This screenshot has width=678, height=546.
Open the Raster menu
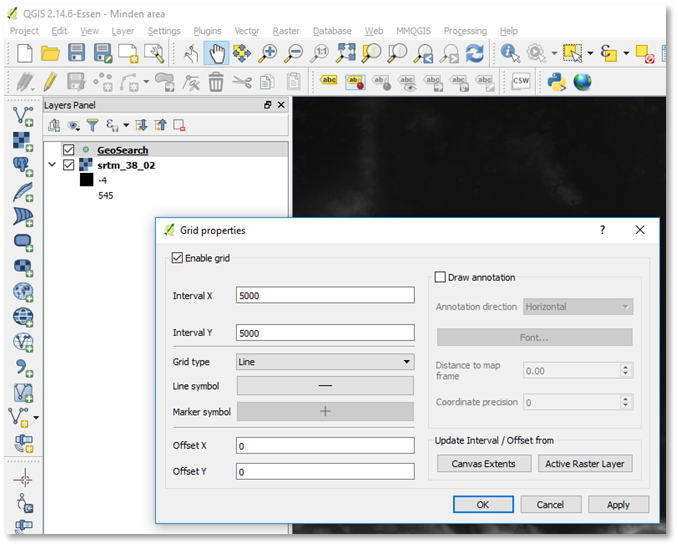click(286, 31)
